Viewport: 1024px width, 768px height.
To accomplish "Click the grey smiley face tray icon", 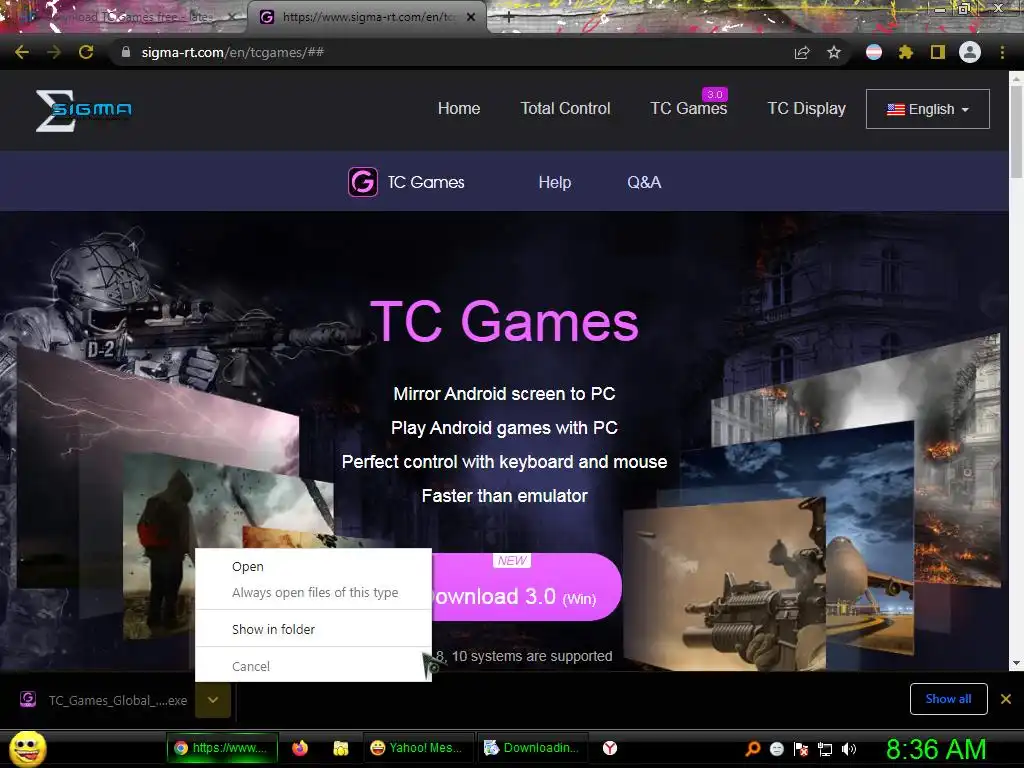I will pos(777,749).
